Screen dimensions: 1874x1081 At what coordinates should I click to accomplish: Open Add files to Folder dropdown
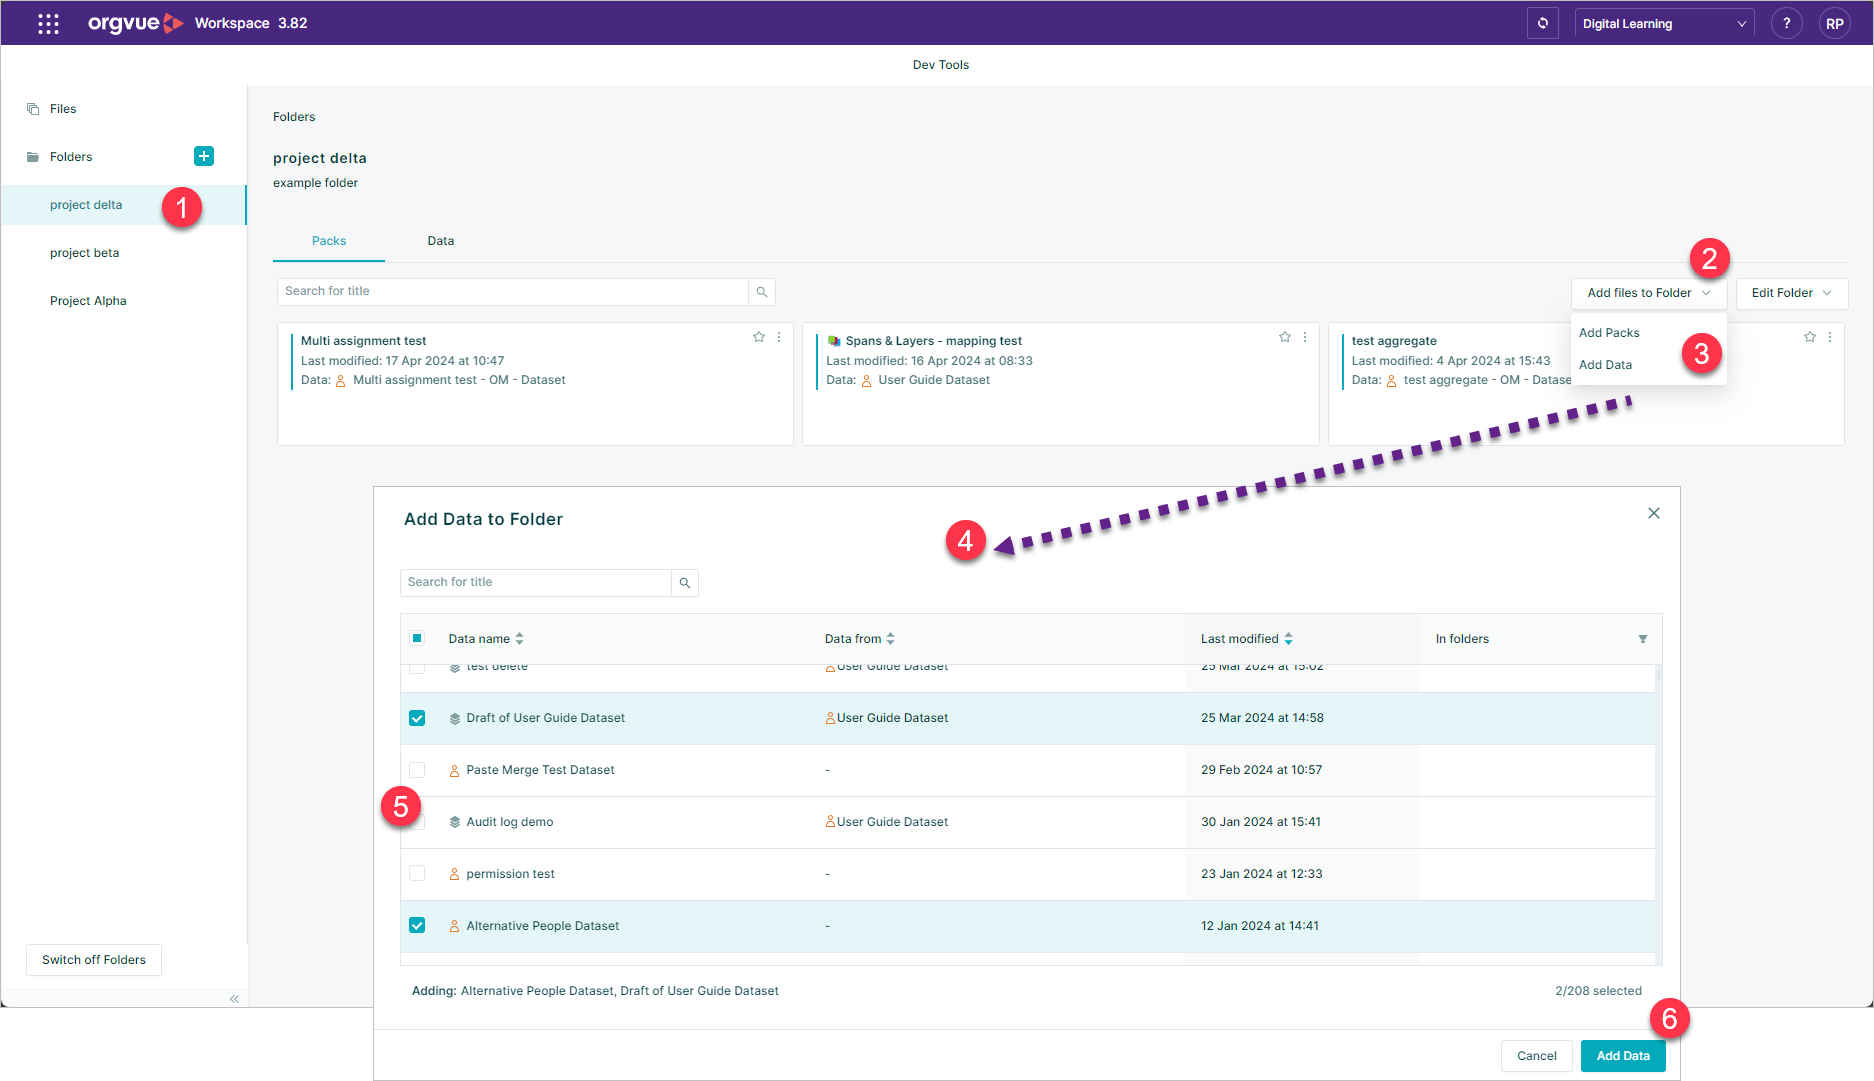(1648, 293)
